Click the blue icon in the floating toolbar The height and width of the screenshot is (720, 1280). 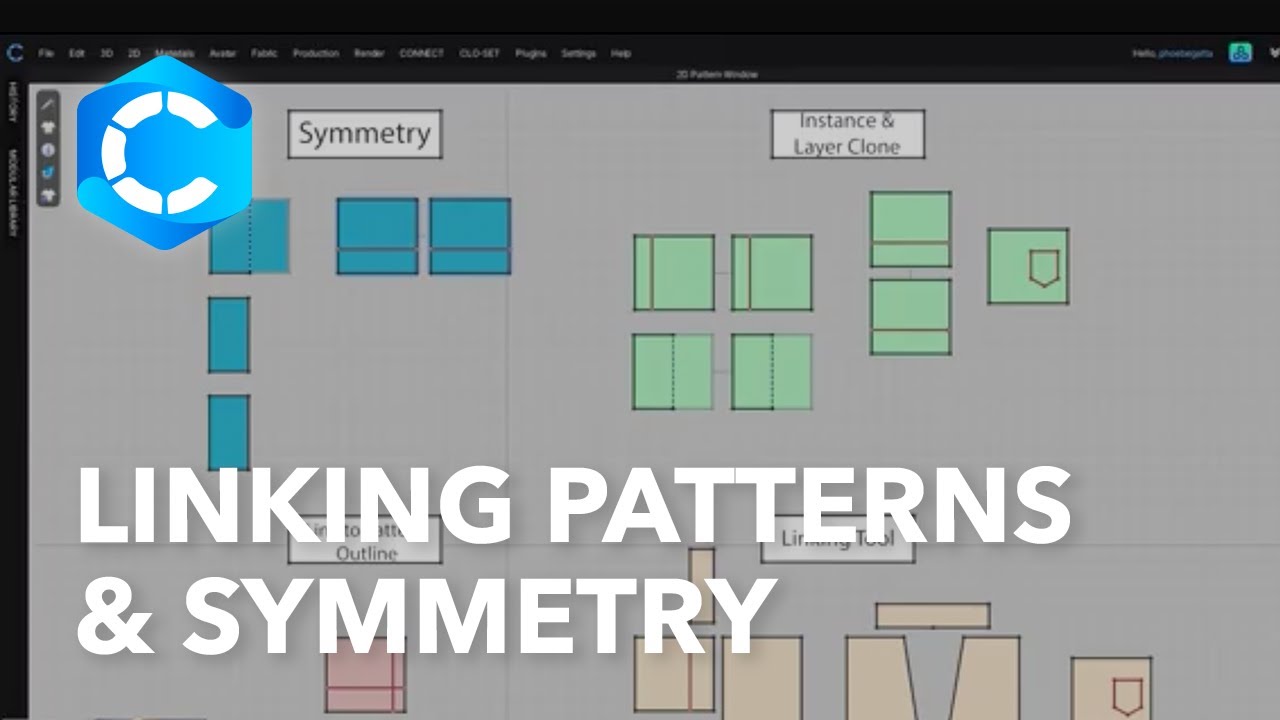[48, 173]
